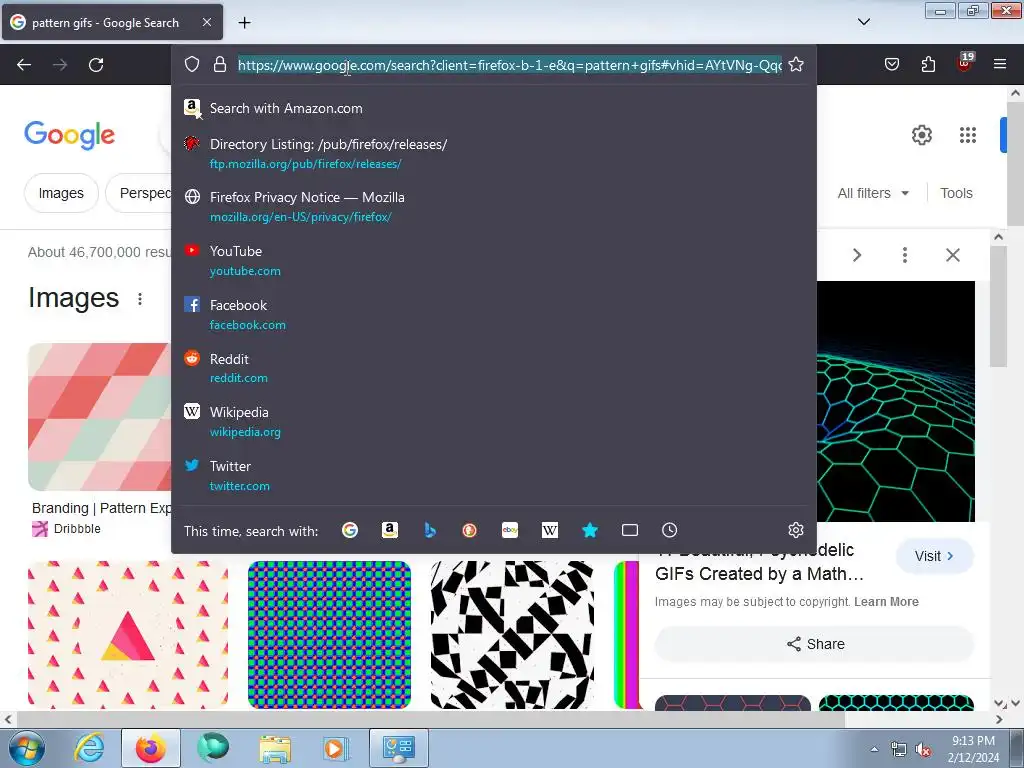This screenshot has width=1024, height=768.
Task: Choose Reddit suggestion
Action: (494, 368)
